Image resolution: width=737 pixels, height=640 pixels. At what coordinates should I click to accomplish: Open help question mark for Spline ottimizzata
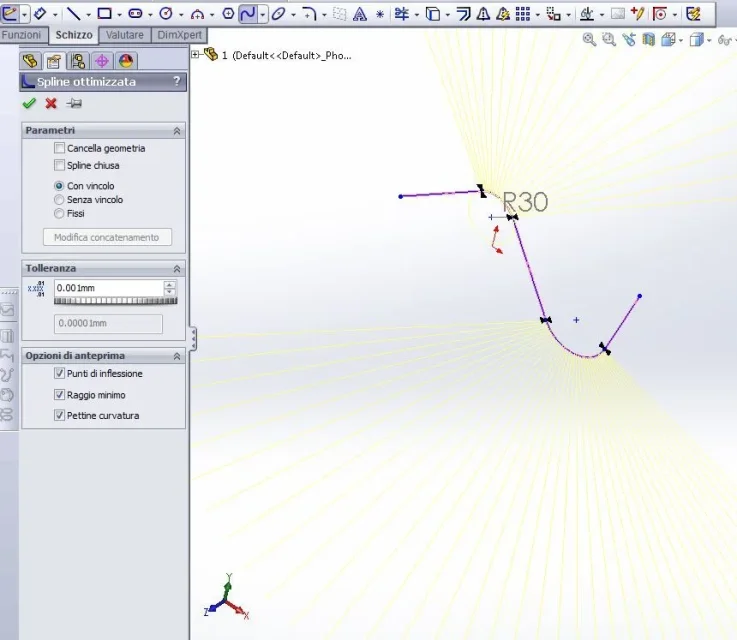click(177, 81)
